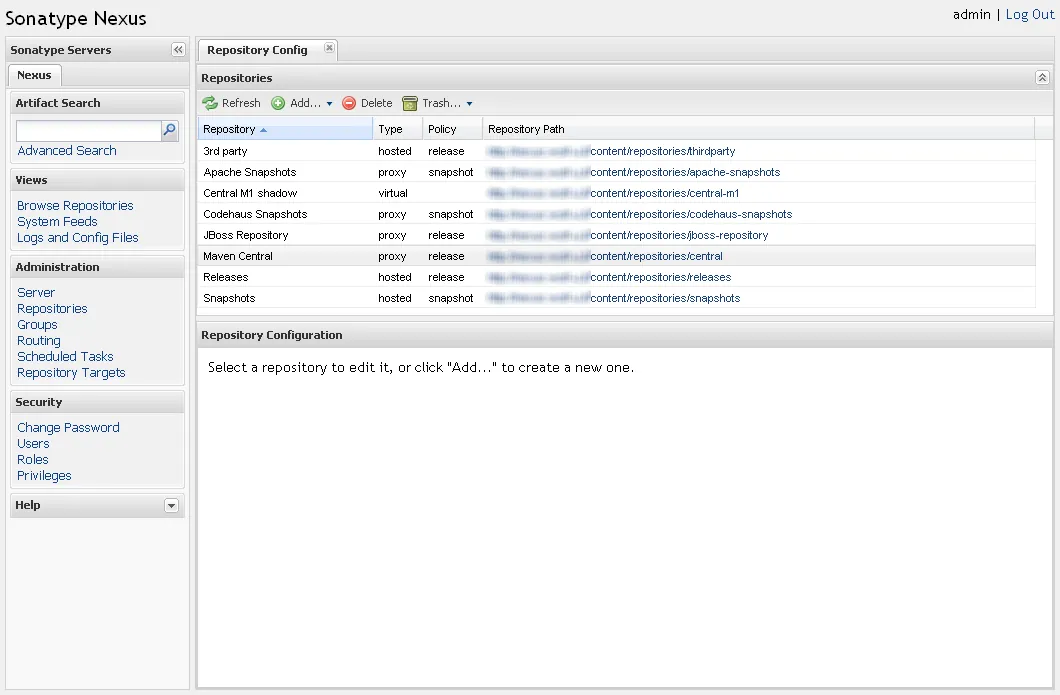This screenshot has width=1060, height=695.
Task: Open the Roles security link
Action: (x=32, y=460)
